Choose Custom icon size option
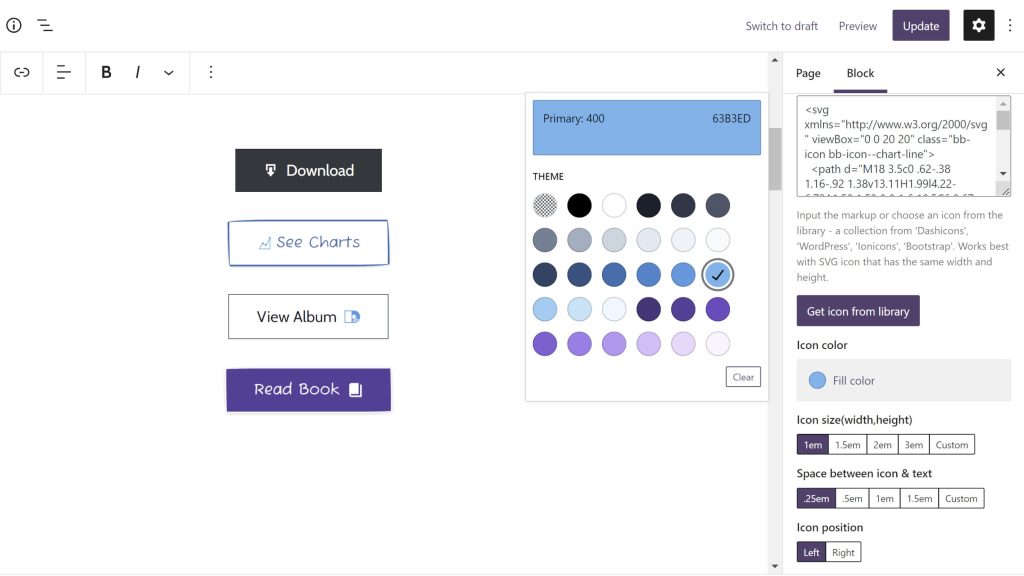 pos(951,444)
